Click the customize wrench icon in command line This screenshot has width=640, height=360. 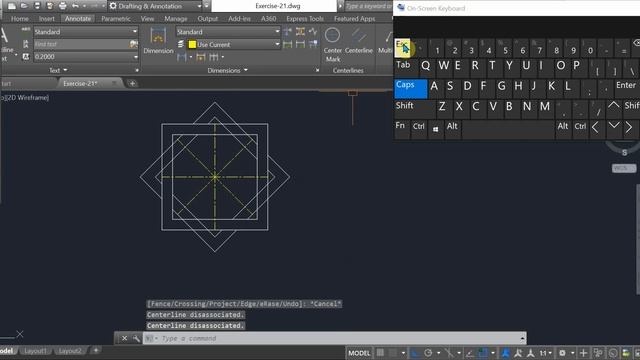[x=136, y=338]
